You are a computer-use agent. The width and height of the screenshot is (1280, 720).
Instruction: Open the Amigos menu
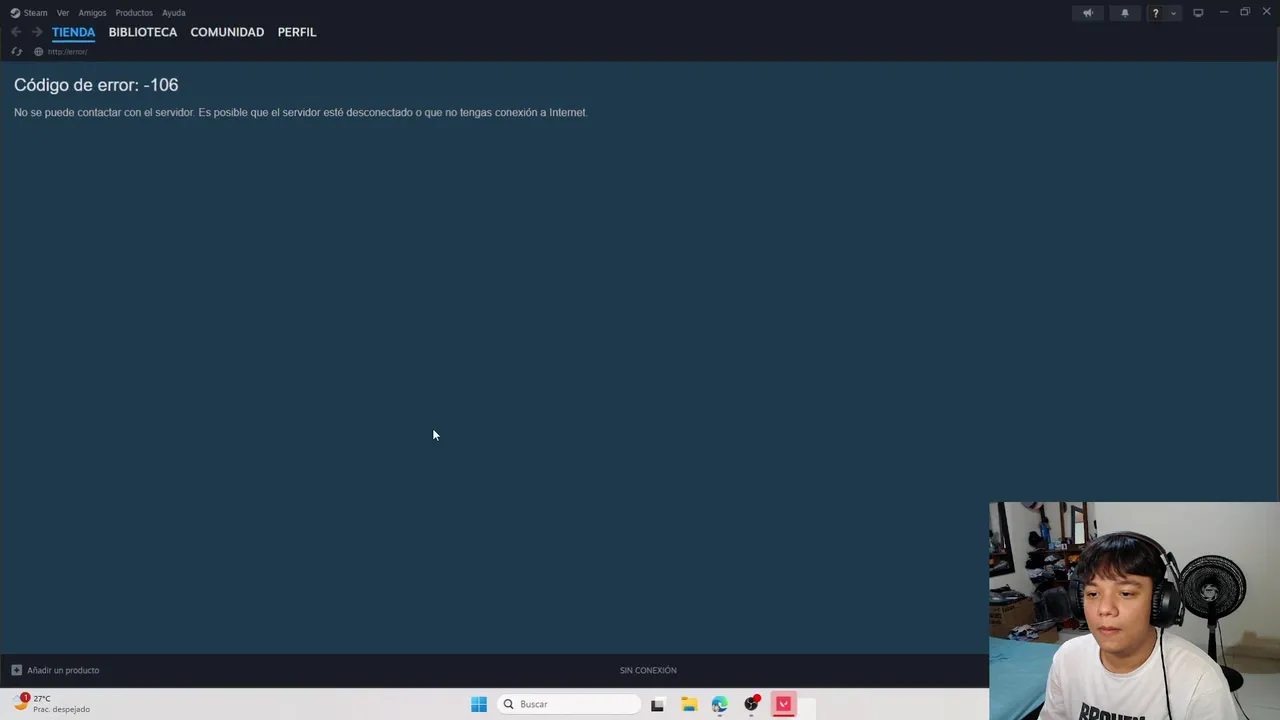[92, 13]
